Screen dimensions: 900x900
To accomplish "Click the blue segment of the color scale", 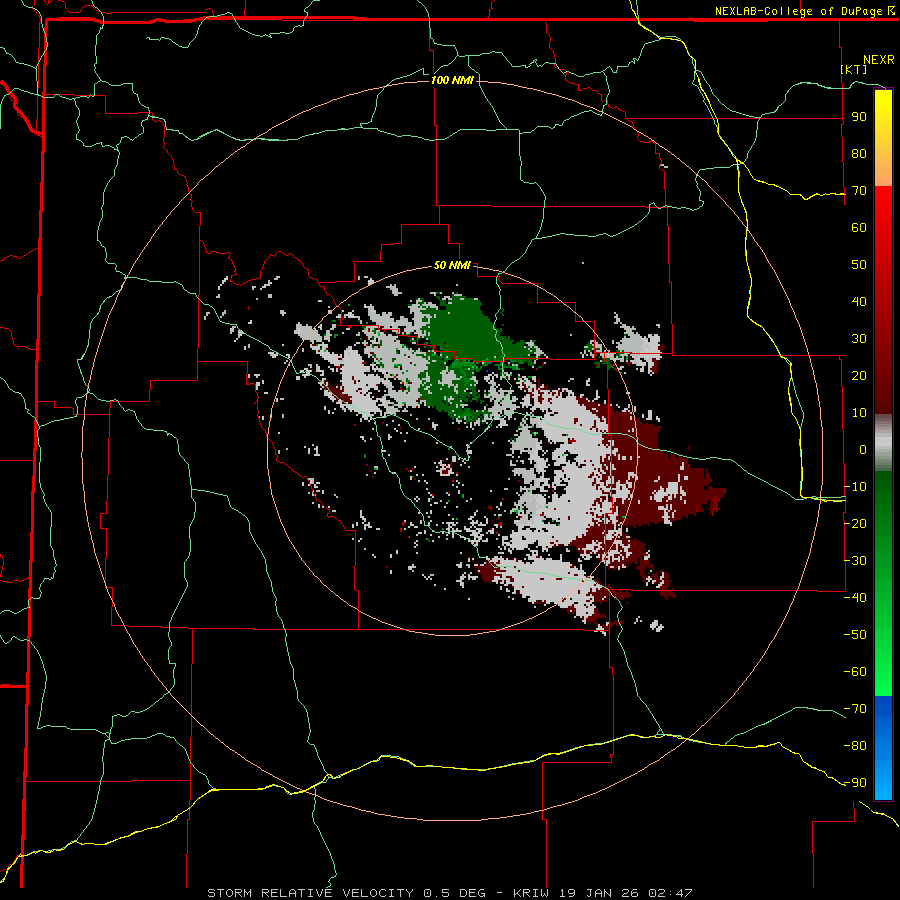I will pos(883,748).
